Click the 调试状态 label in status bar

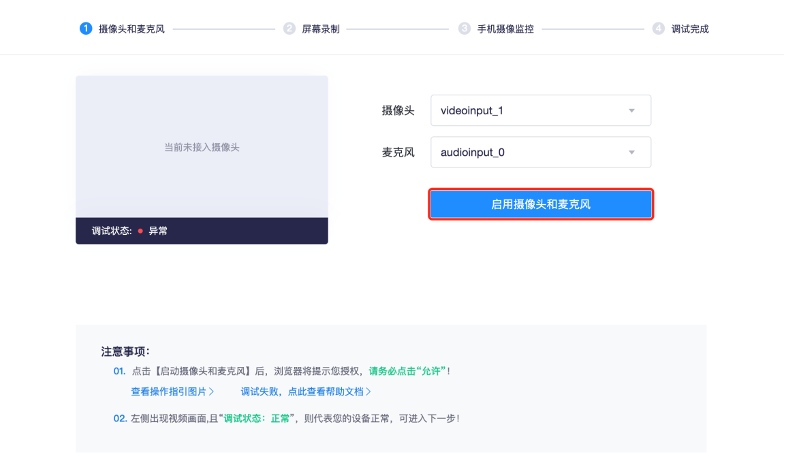click(x=112, y=231)
